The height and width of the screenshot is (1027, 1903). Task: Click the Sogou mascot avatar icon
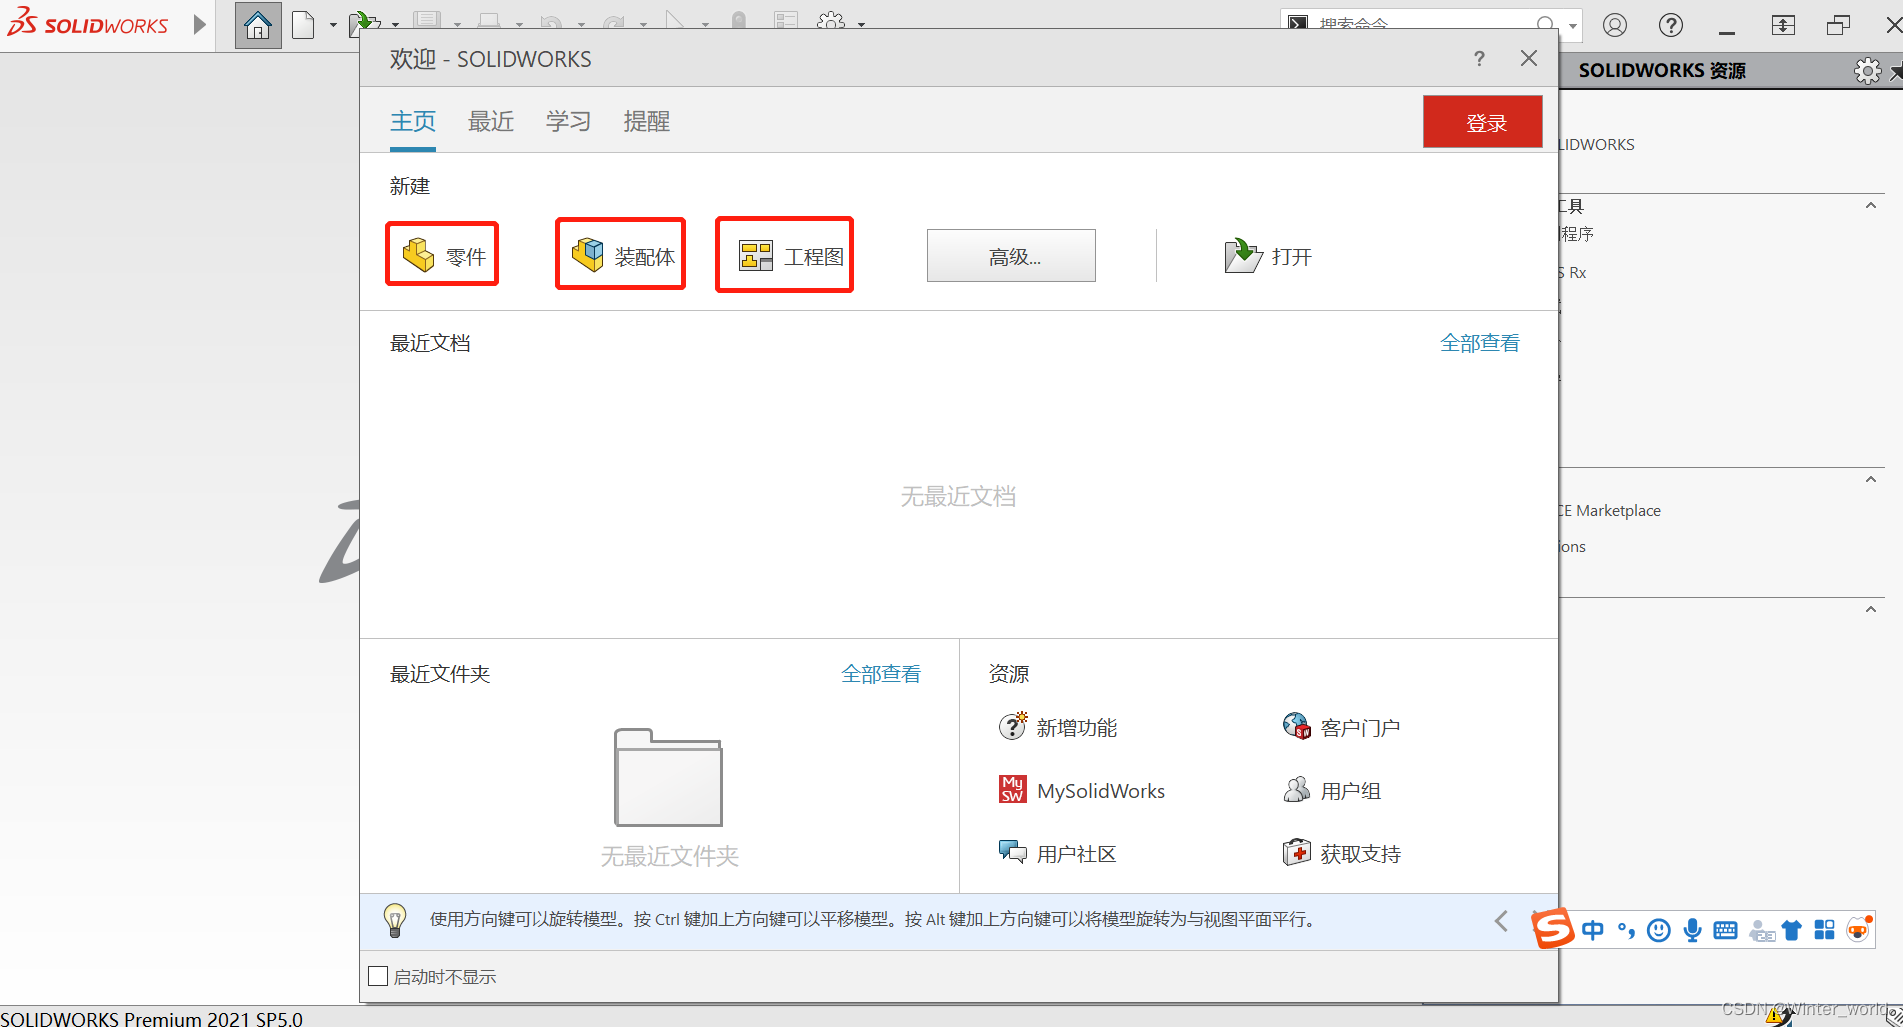[1859, 929]
